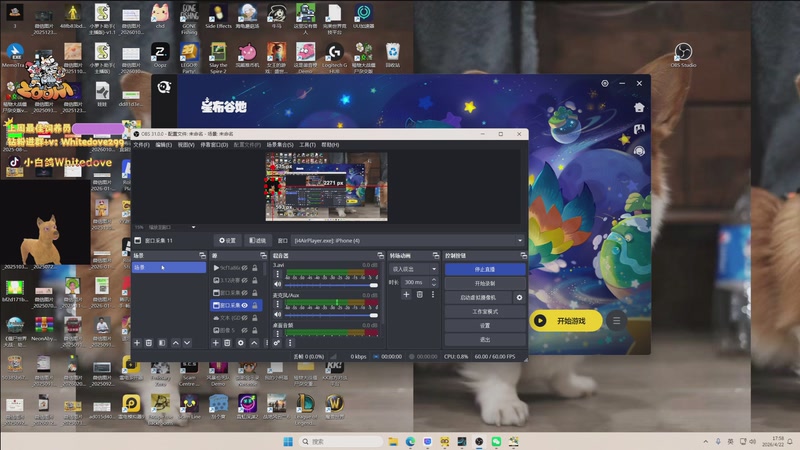Toggle lock on 9cf1a86c source
This screenshot has width=800, height=450.
tap(255, 268)
